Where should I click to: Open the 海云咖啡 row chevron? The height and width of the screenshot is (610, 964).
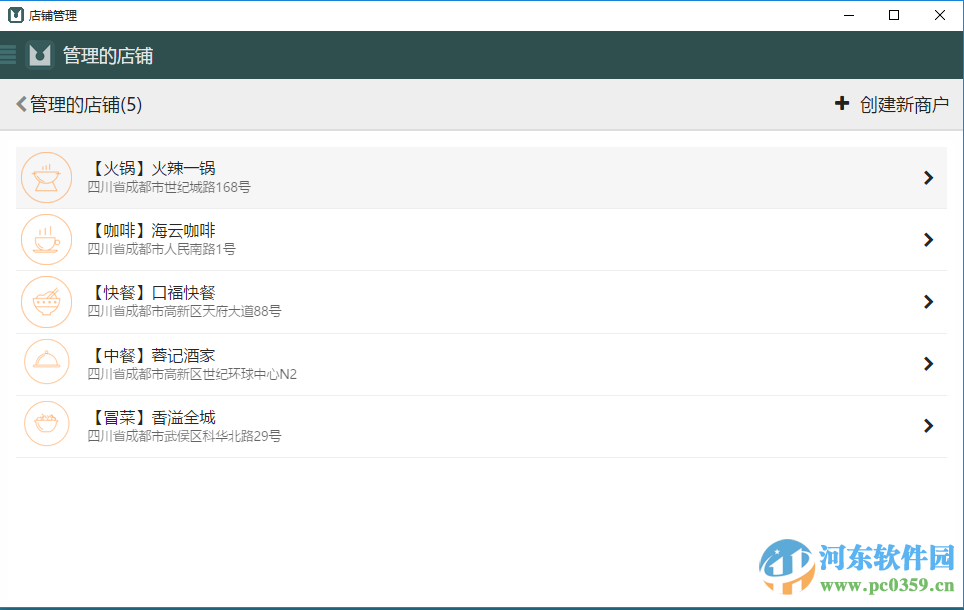[x=928, y=240]
